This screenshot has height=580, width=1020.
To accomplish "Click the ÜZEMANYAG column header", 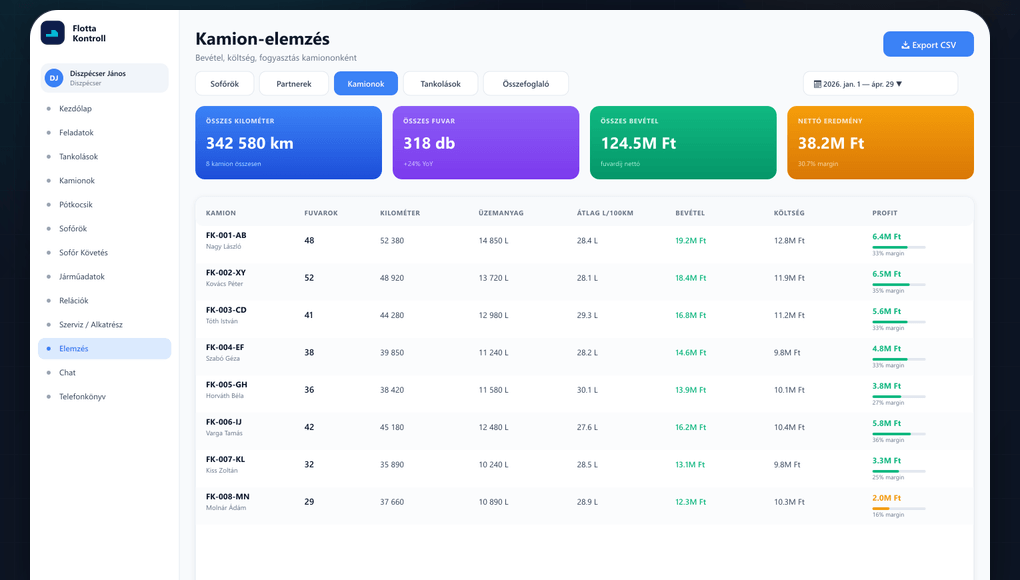I will point(501,213).
